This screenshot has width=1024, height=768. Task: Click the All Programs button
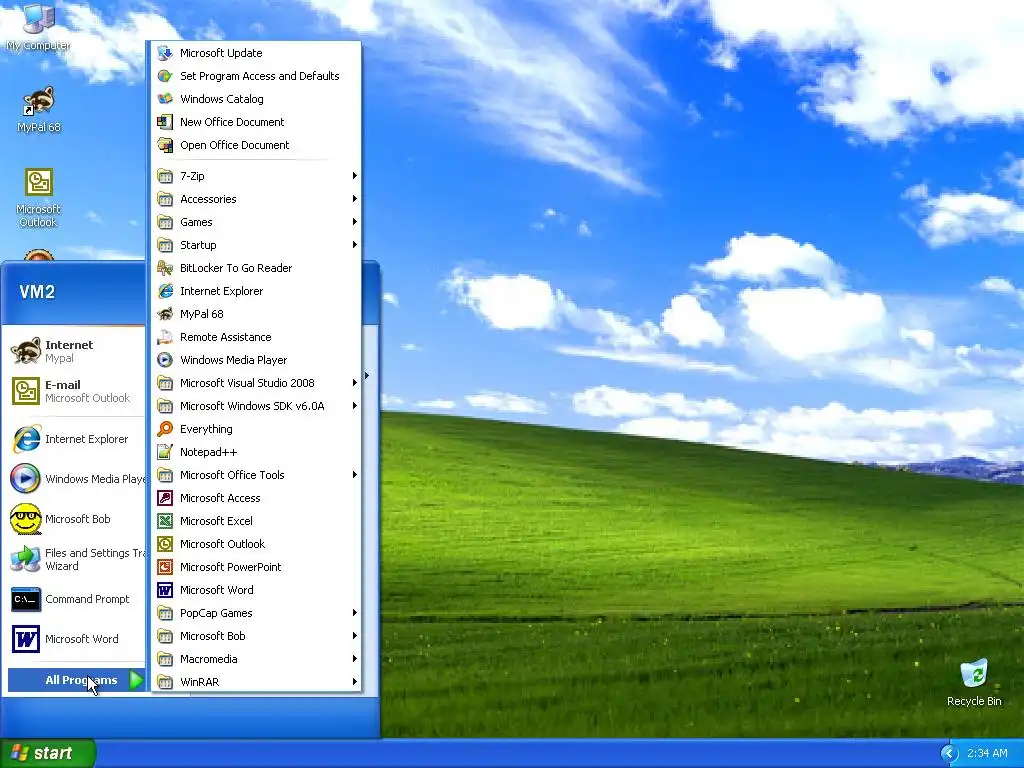[x=76, y=680]
